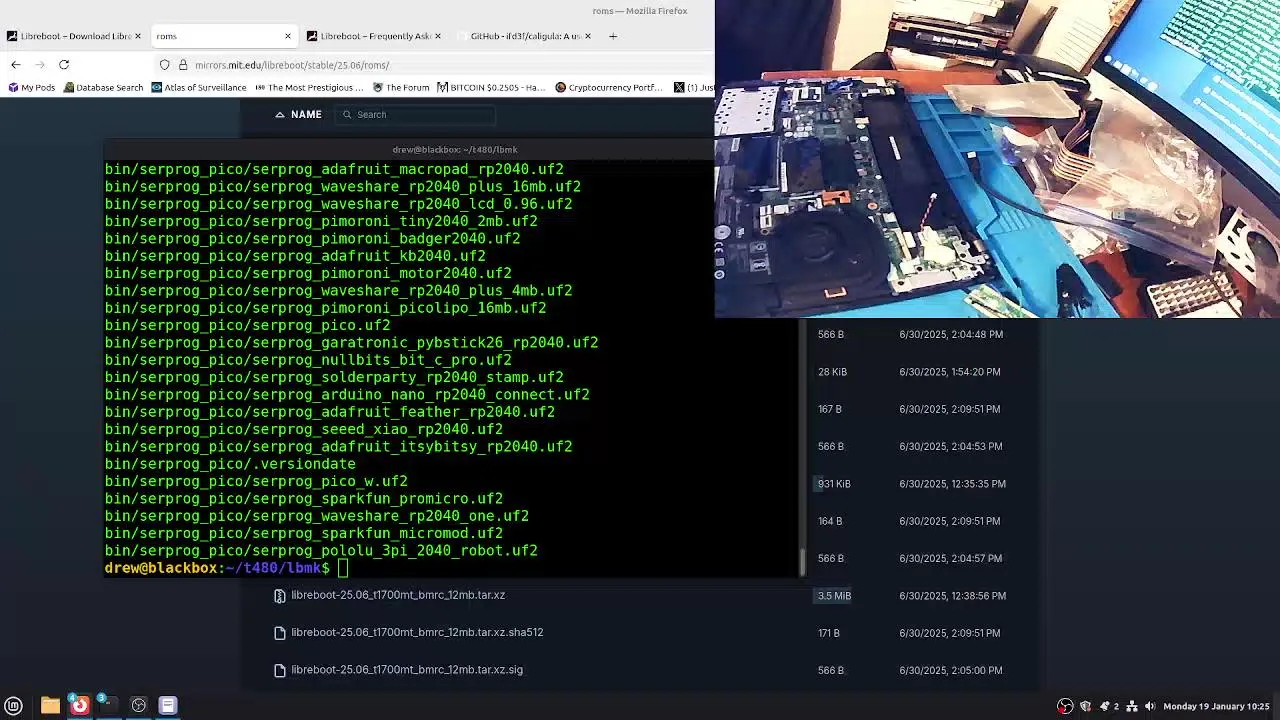
Task: Click terminal line 'serprog_pololu_3pi_2040_robot.uf2'
Action: point(321,551)
